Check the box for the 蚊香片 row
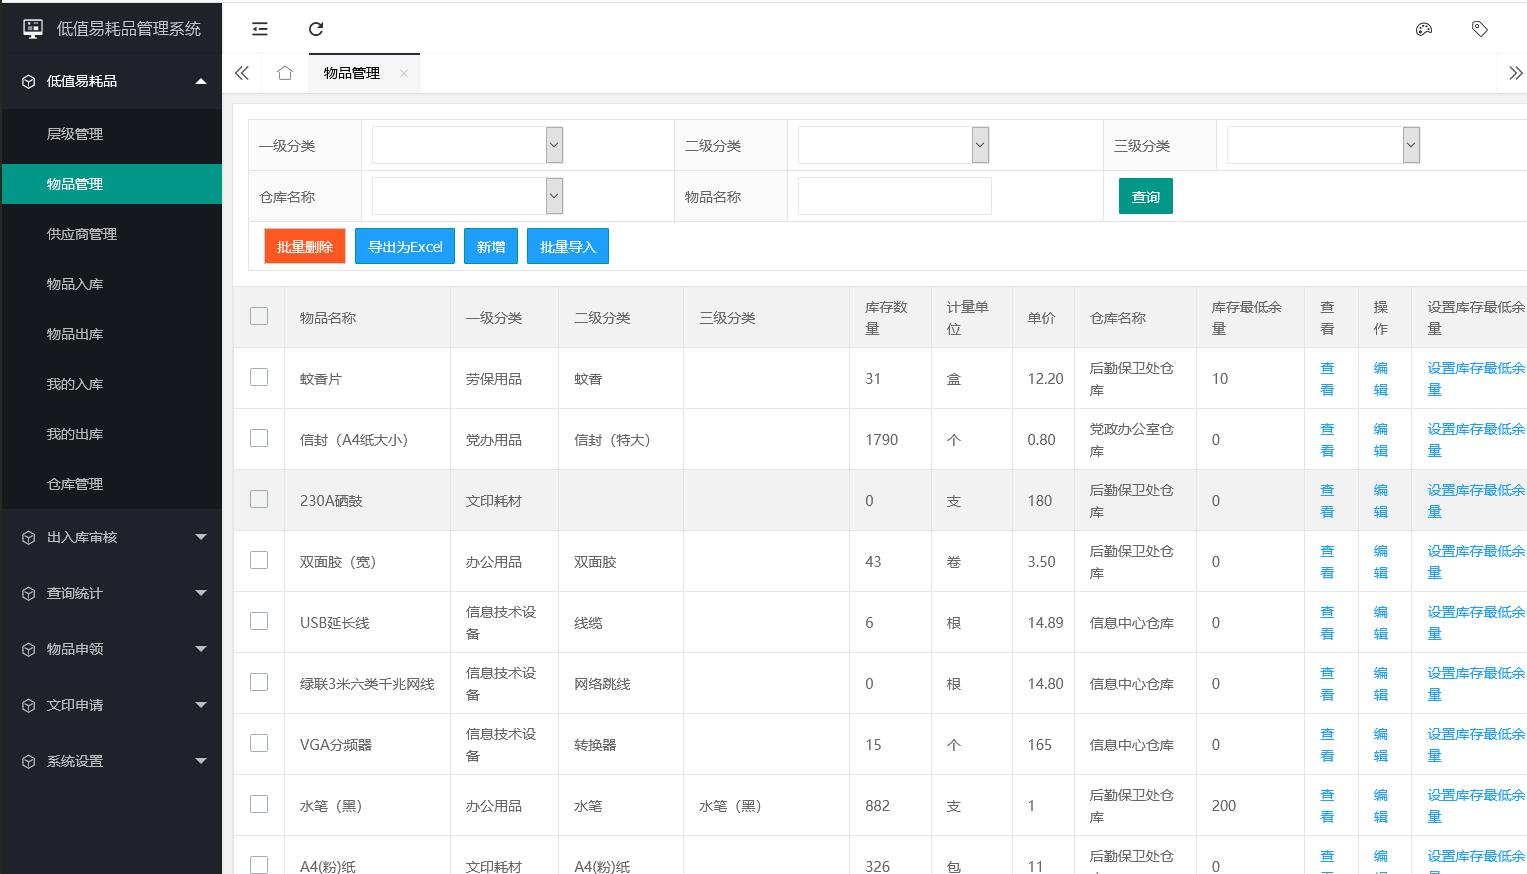Image resolution: width=1527 pixels, height=874 pixels. tap(259, 377)
